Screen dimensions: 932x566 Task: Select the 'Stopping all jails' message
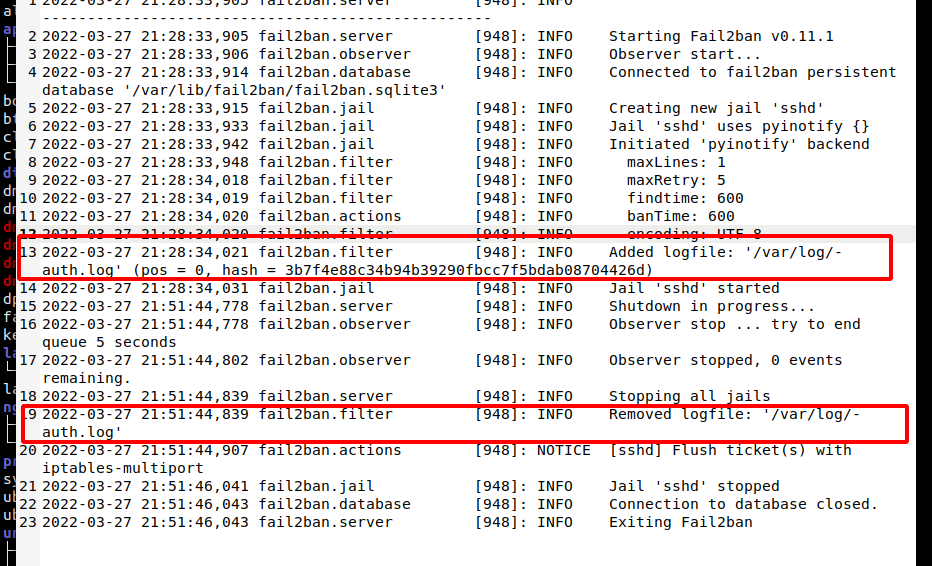[x=689, y=396]
